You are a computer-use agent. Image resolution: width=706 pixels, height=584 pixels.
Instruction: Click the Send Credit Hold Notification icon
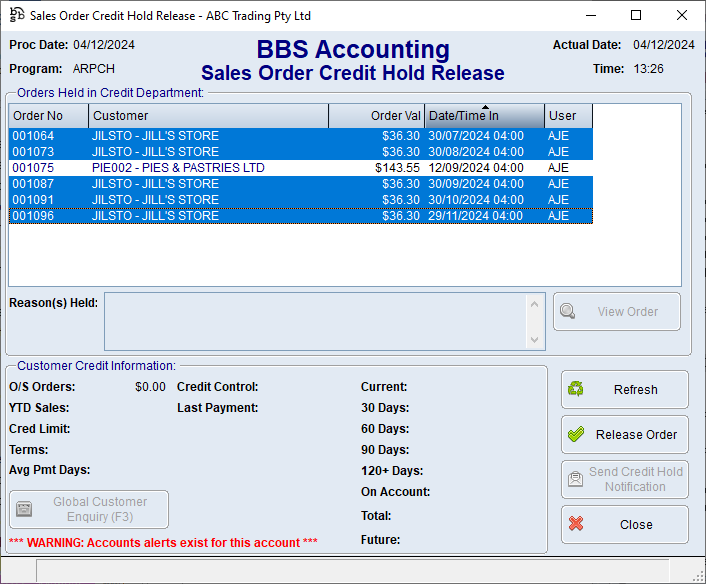[576, 480]
